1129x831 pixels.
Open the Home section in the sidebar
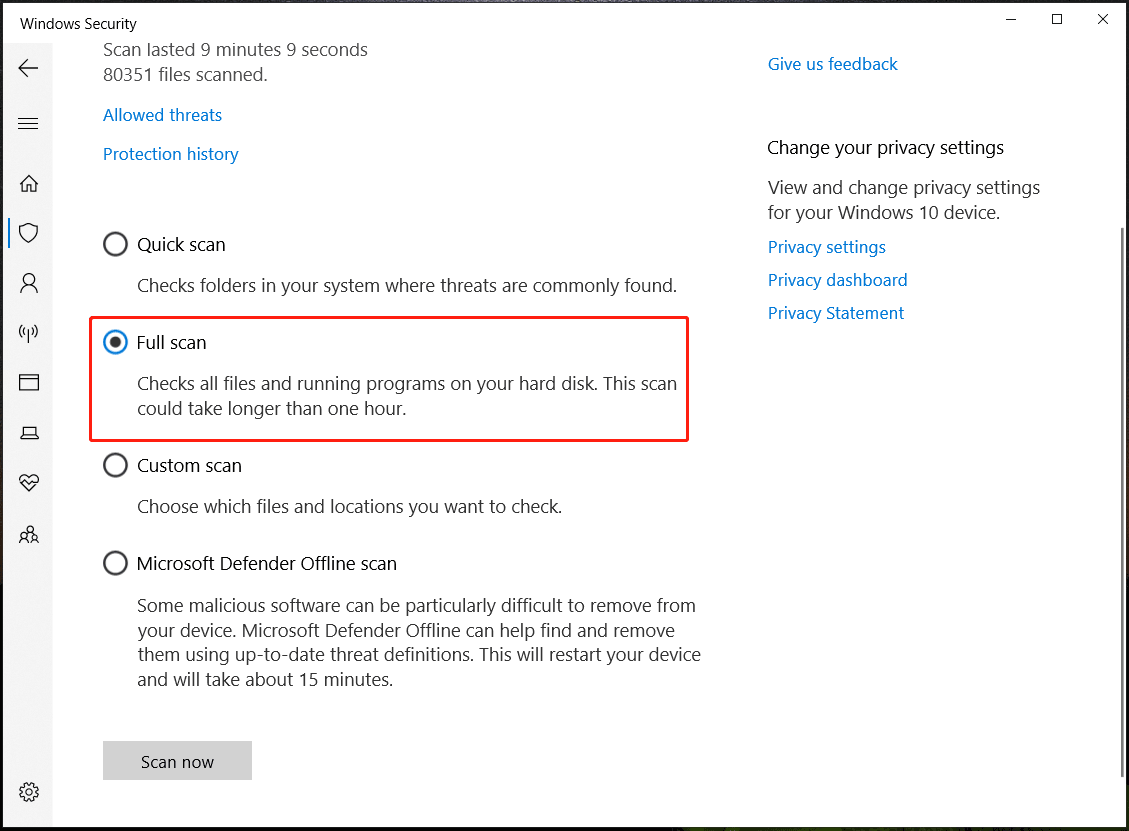28,183
